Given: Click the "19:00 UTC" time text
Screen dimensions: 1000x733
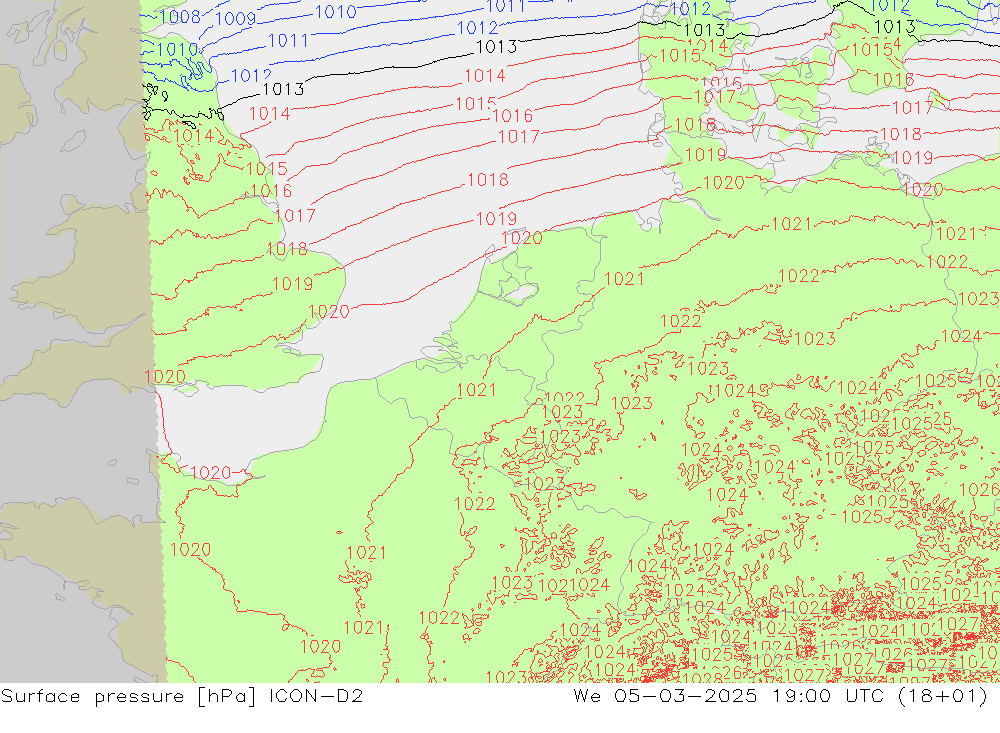Looking at the screenshot, I should point(828,695).
